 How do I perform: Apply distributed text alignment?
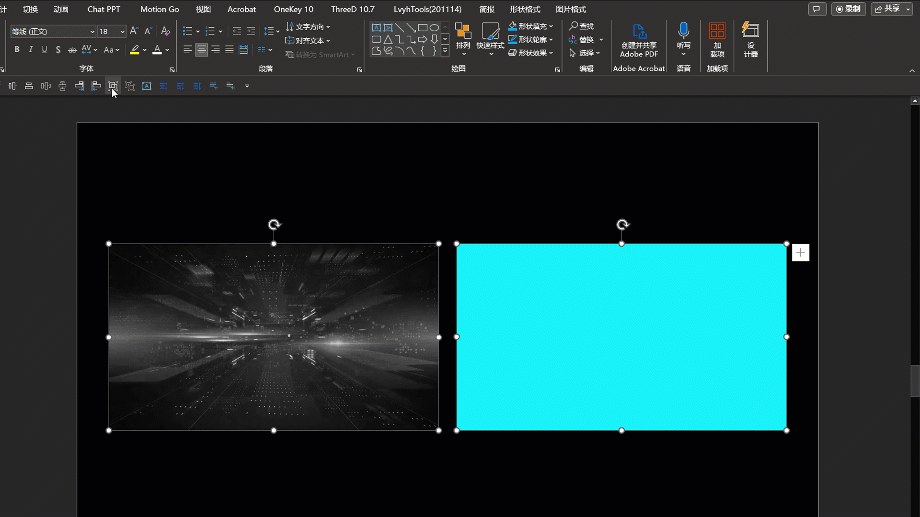(243, 50)
